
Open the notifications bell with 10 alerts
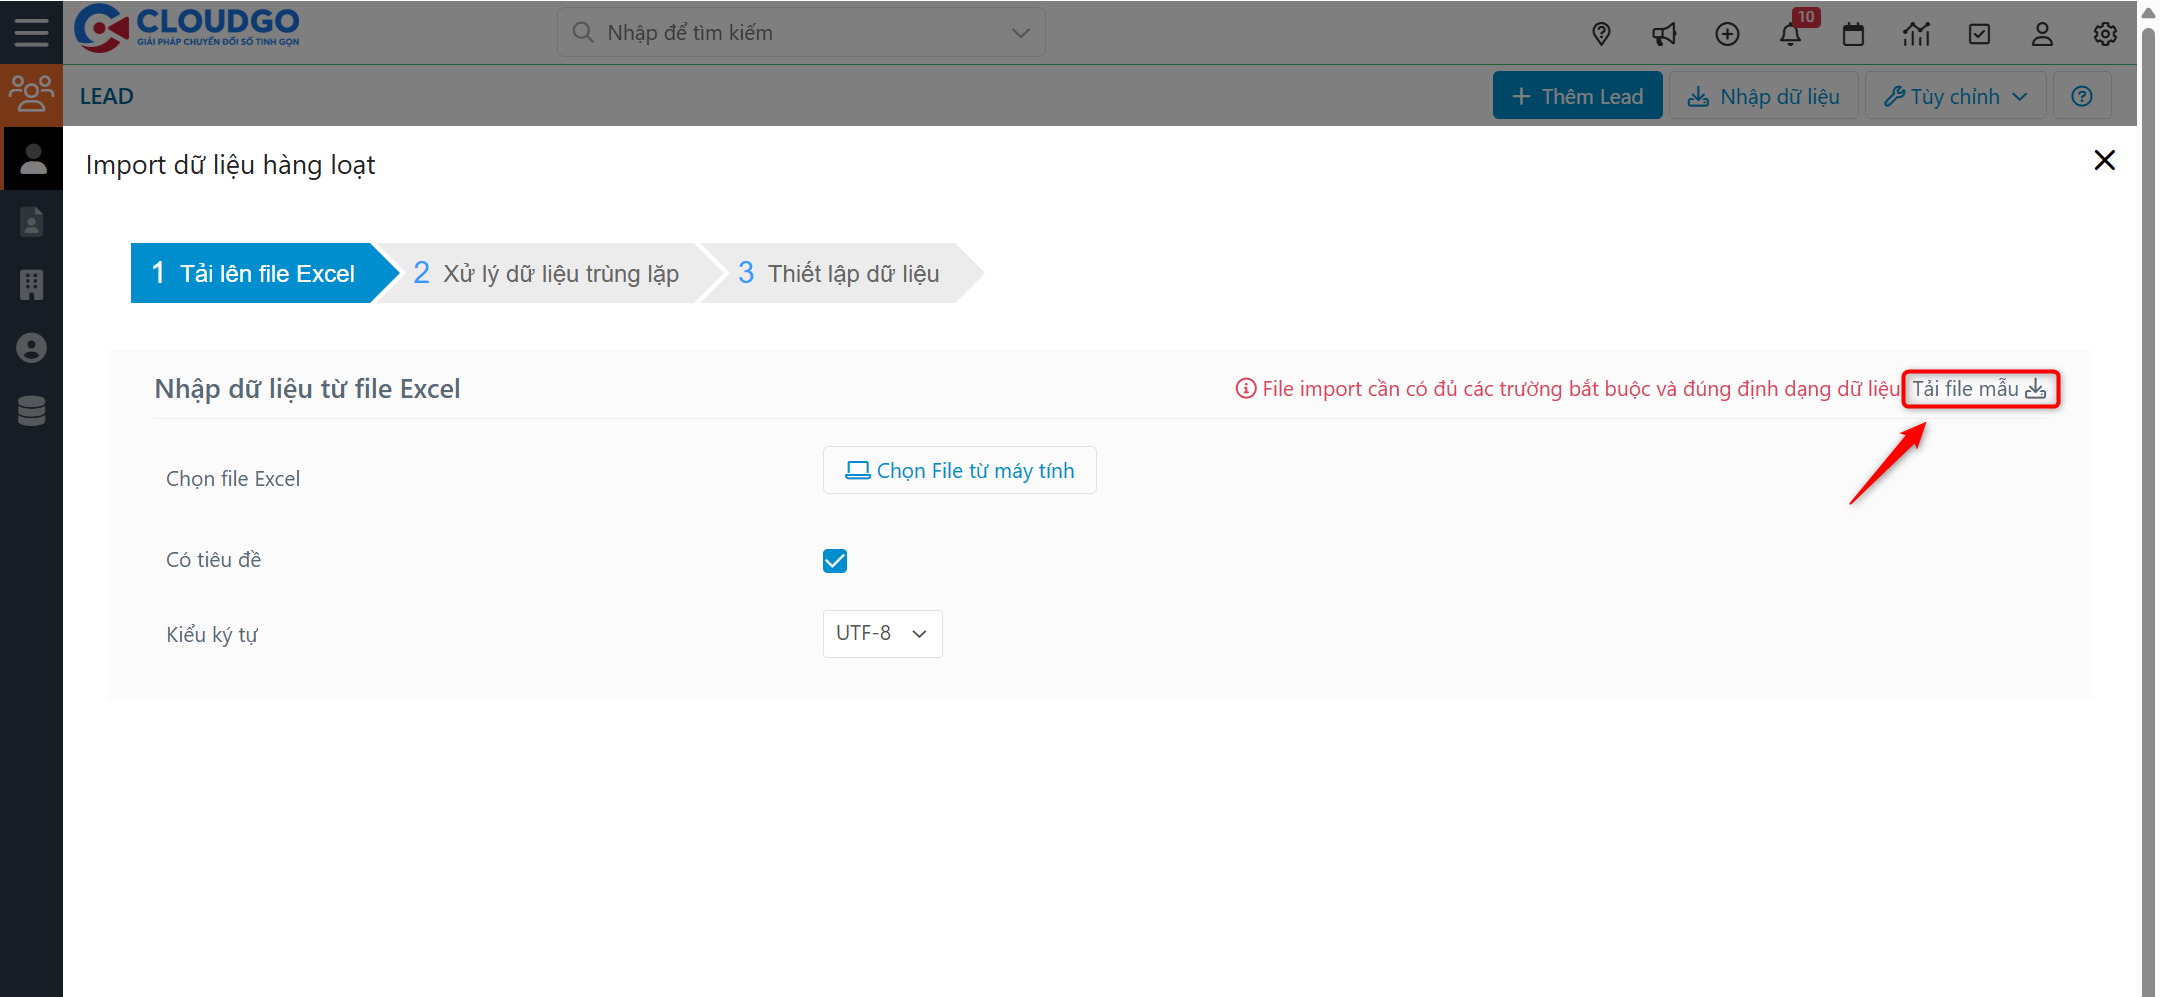[x=1791, y=33]
